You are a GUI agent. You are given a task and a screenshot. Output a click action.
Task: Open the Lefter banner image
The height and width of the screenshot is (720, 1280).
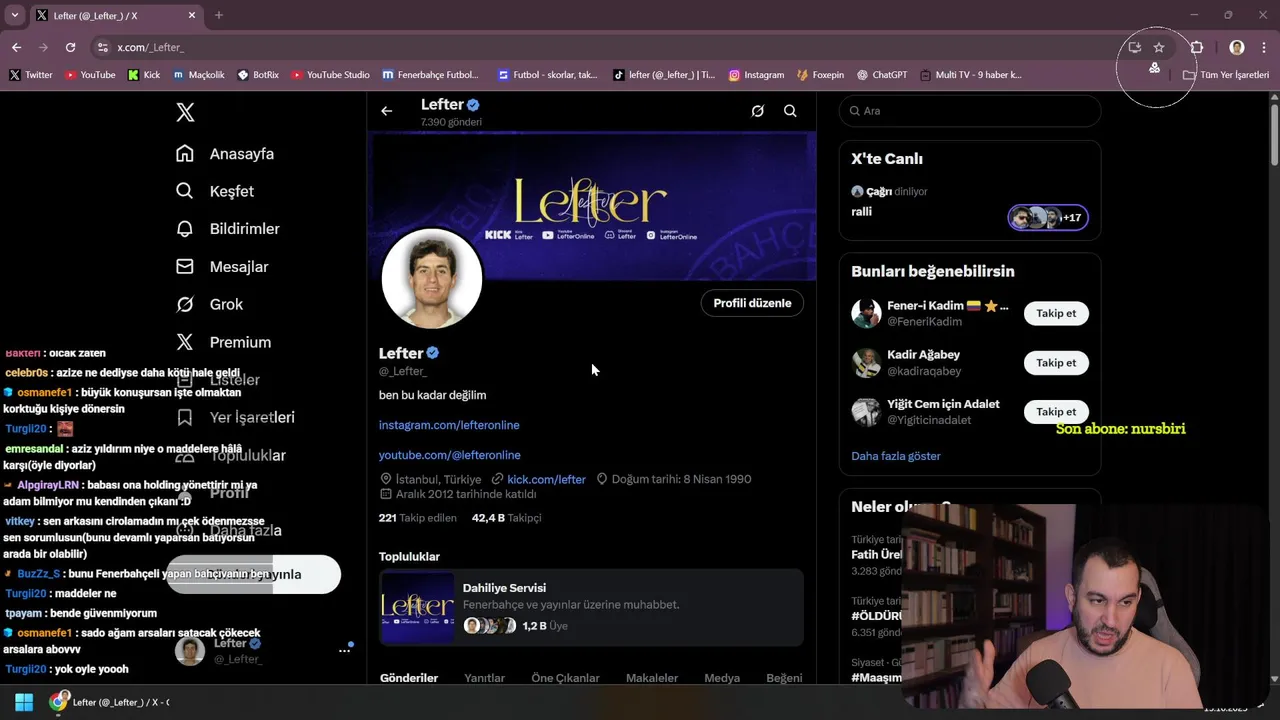click(593, 205)
